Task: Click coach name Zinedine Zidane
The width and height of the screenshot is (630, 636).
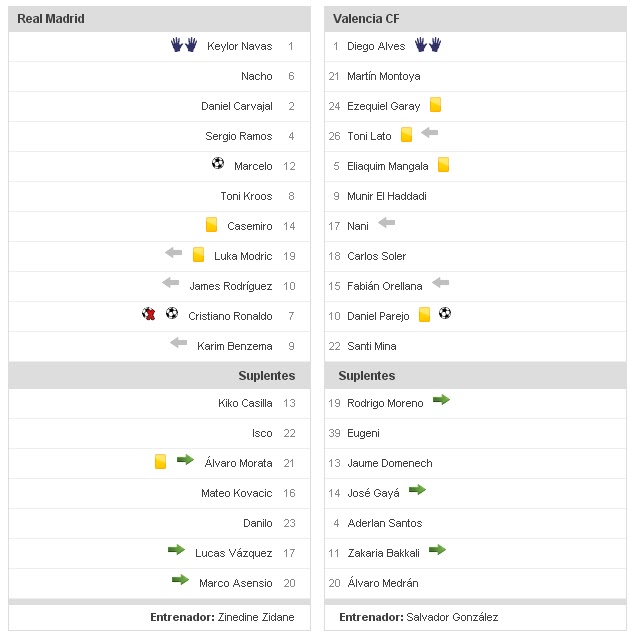Action: (256, 617)
